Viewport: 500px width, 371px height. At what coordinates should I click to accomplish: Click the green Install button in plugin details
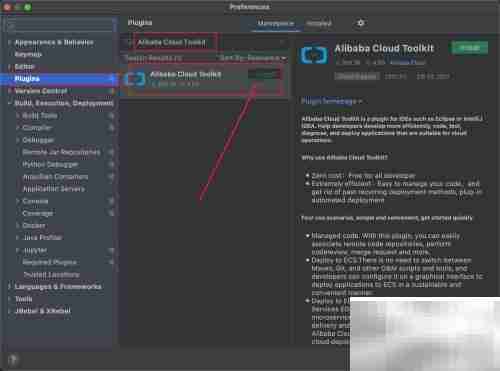pos(470,48)
